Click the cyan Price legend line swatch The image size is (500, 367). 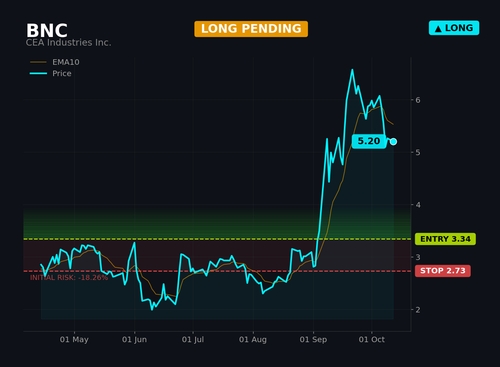click(38, 73)
